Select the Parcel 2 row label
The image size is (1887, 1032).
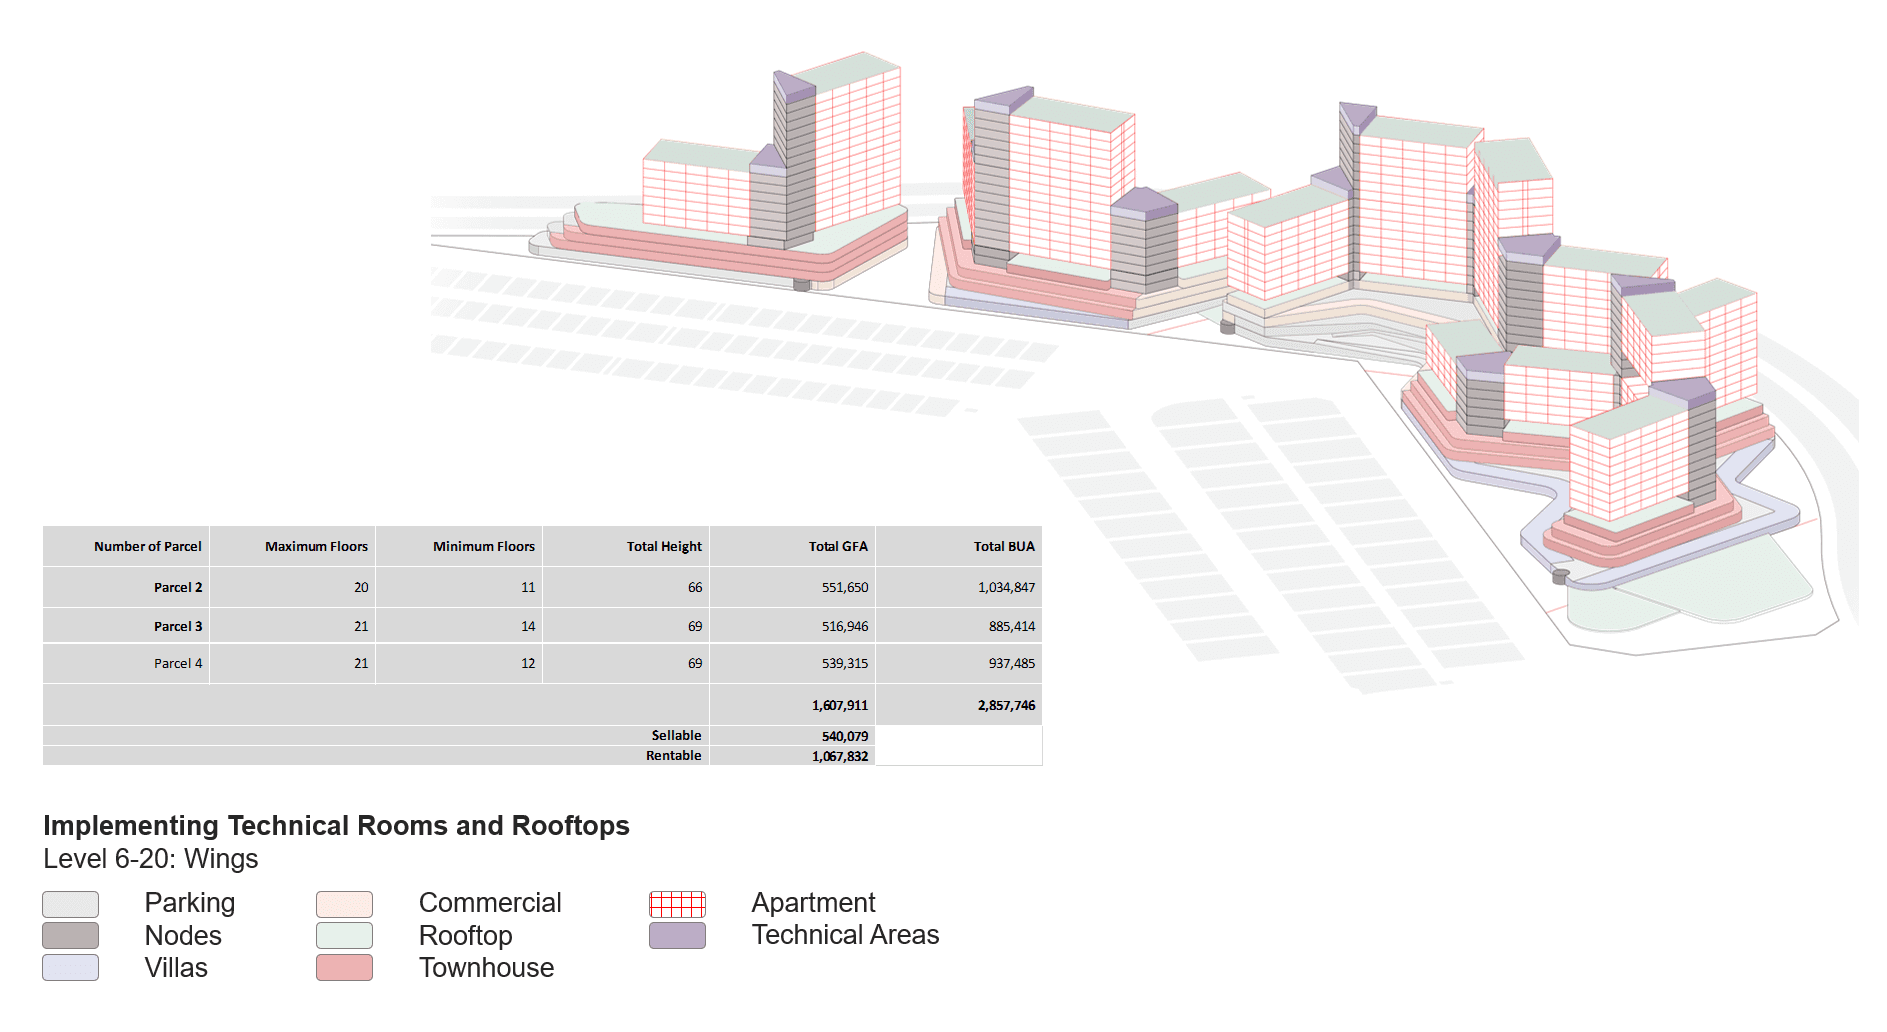coord(178,588)
